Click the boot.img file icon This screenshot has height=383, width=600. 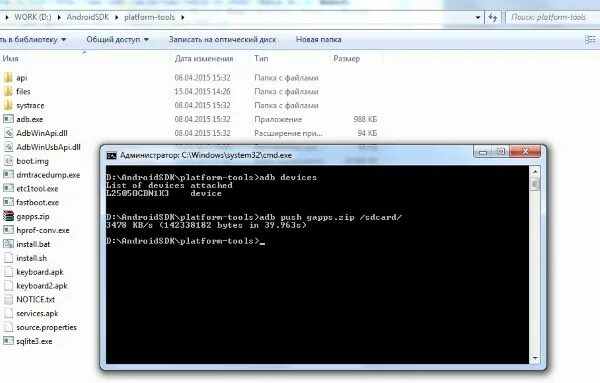coord(8,161)
